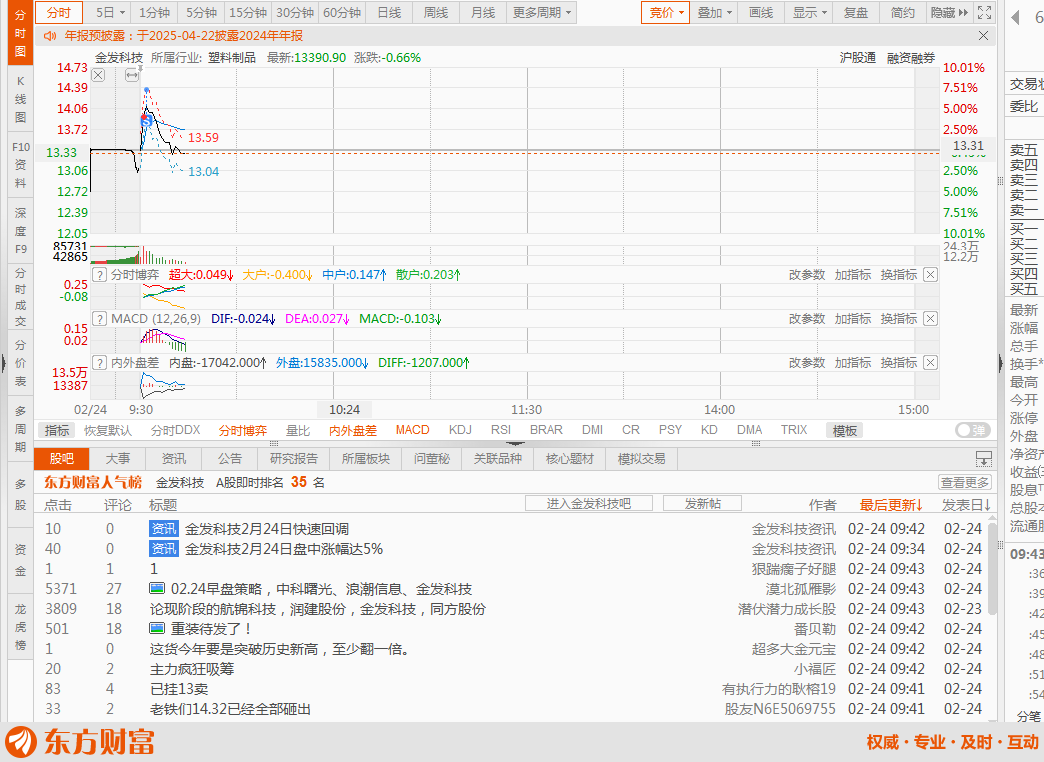Click the 资讯 tag of 快速回调 post
Image resolution: width=1044 pixels, height=762 pixels.
click(x=164, y=529)
